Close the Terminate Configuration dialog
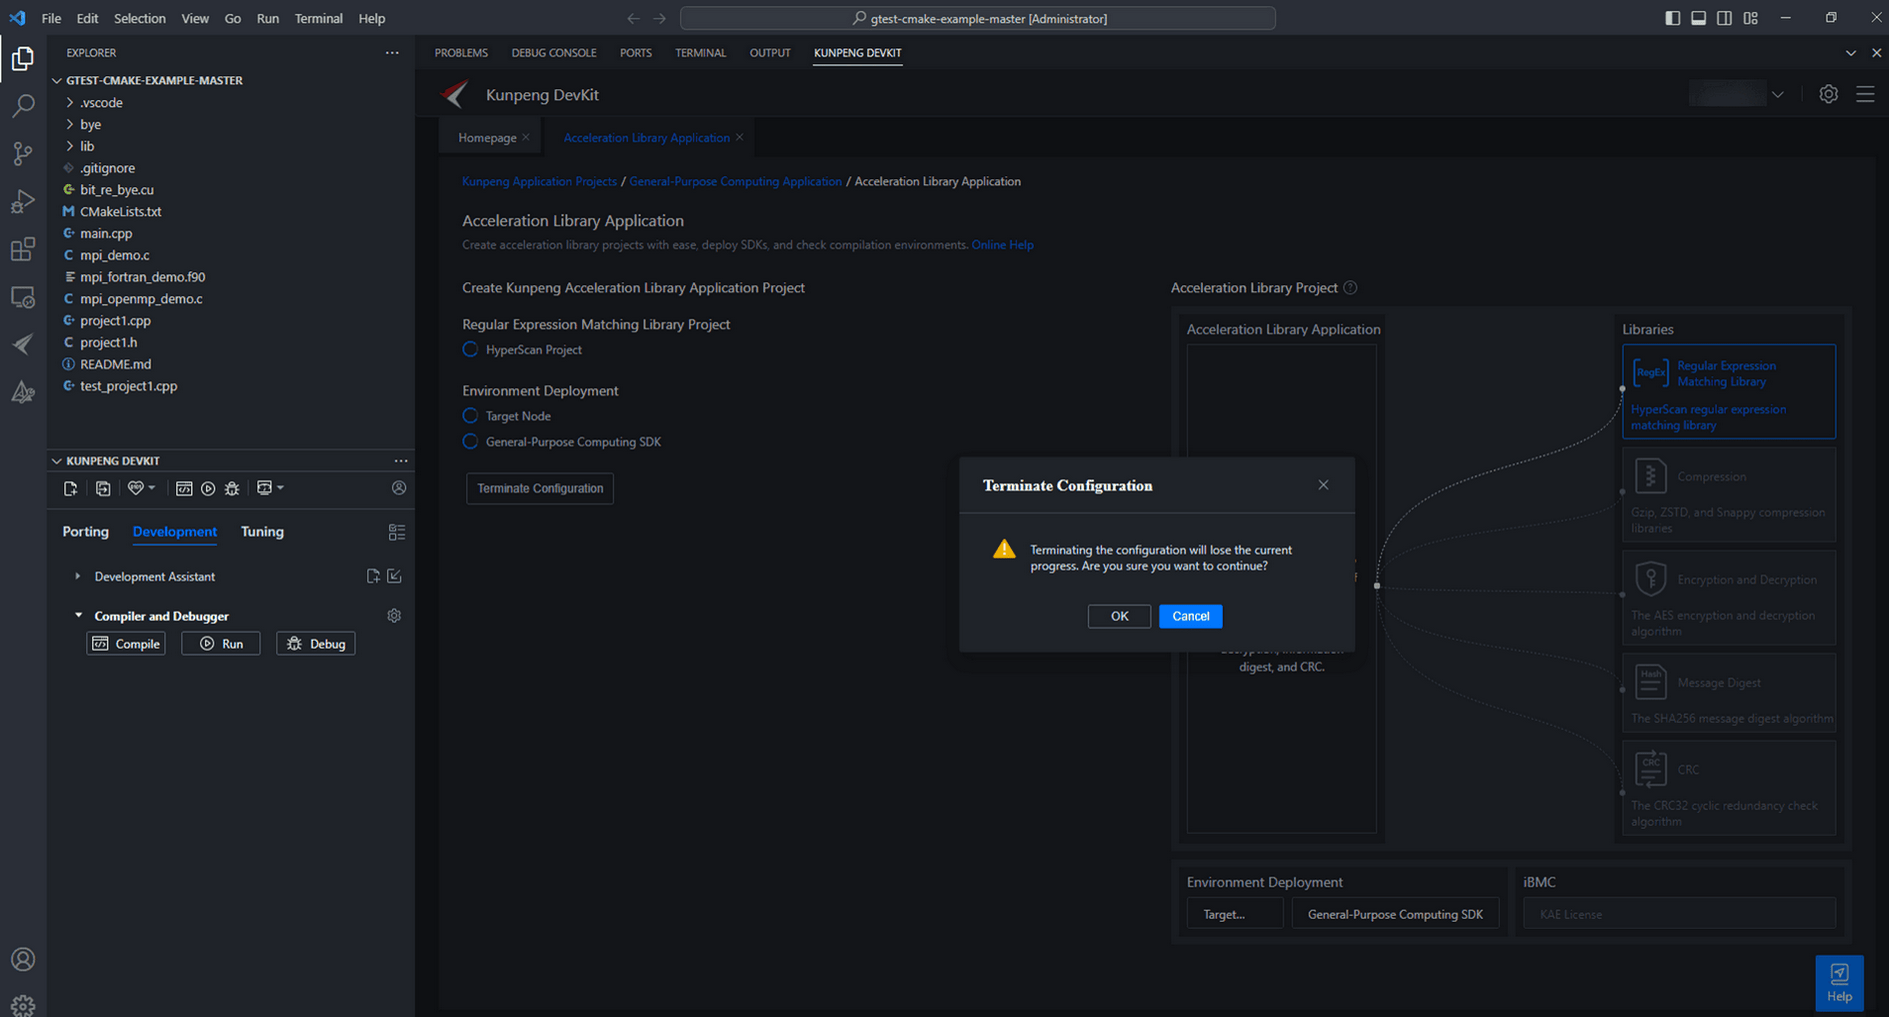 (1323, 485)
